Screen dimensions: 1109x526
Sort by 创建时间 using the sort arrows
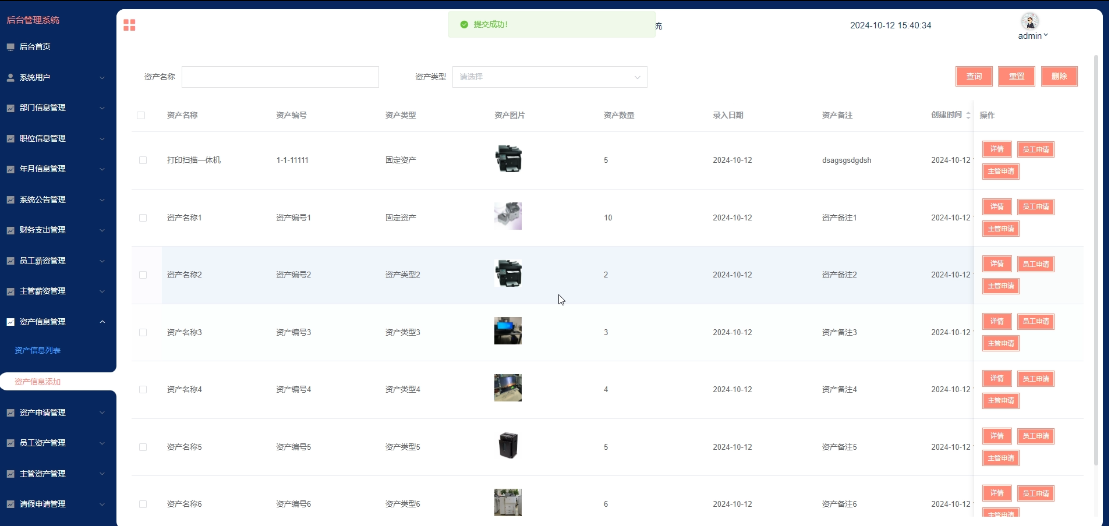[x=968, y=115]
